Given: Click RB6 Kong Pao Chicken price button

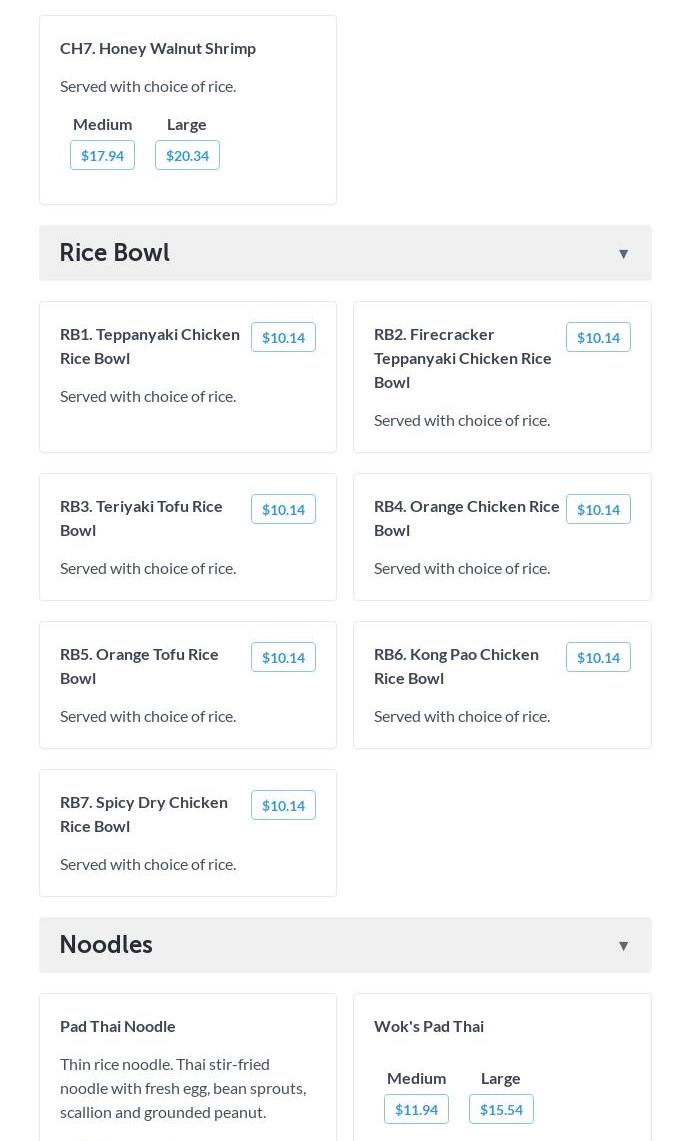Looking at the screenshot, I should pyautogui.click(x=598, y=657).
